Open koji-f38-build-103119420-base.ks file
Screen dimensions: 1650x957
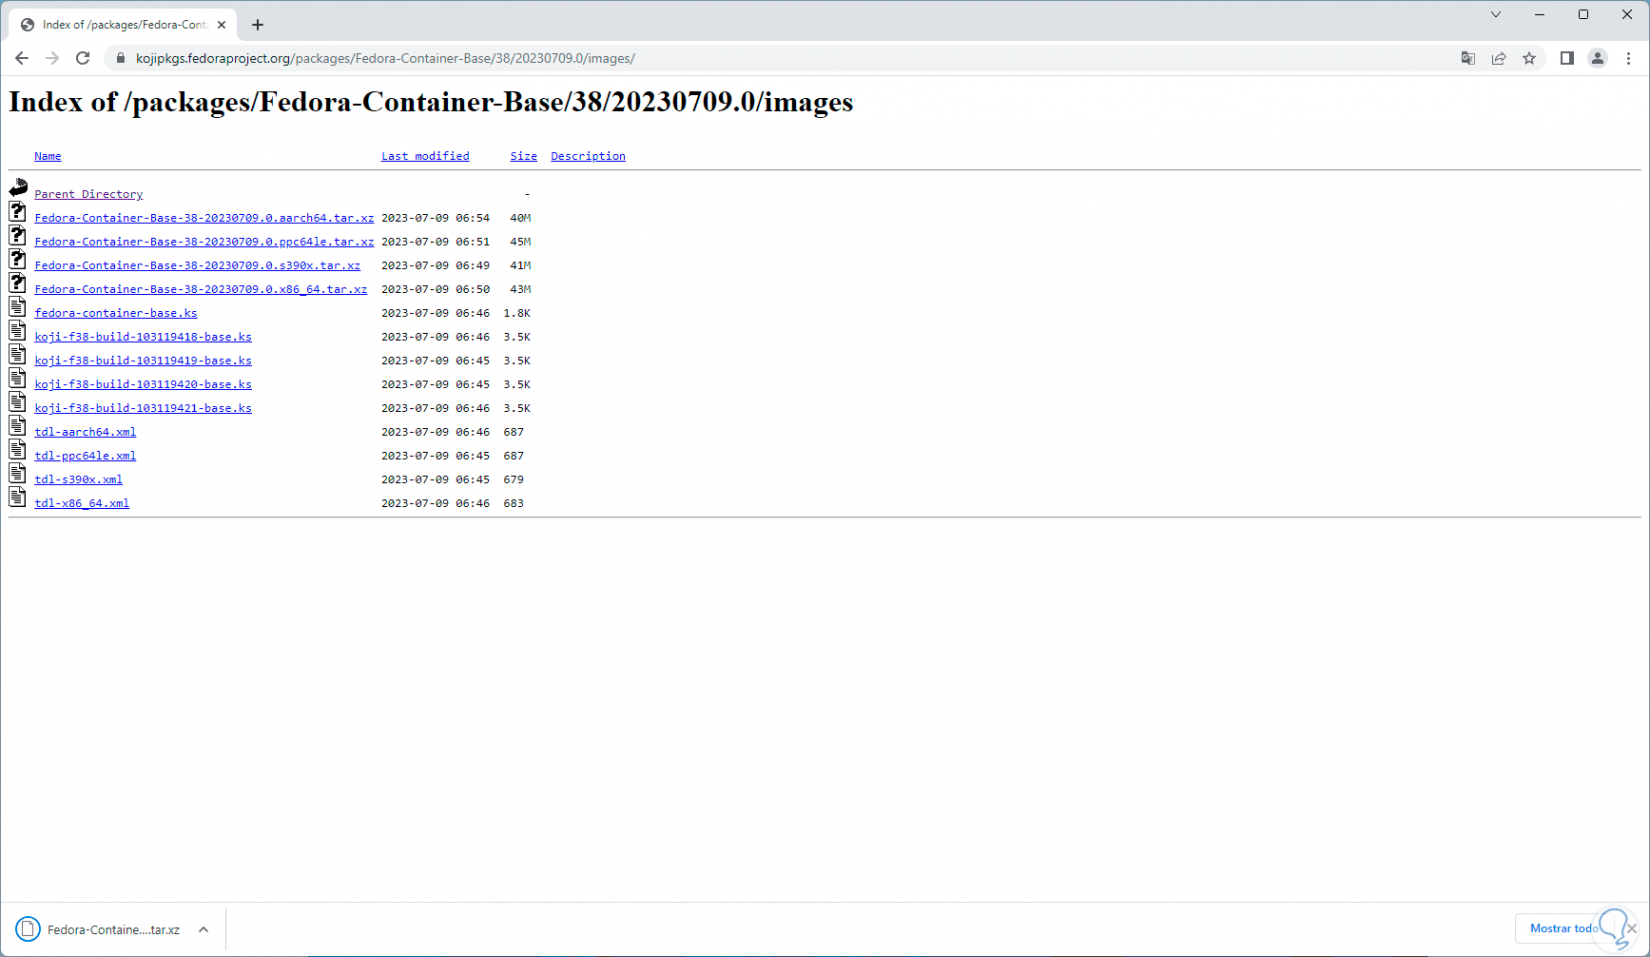143,385
